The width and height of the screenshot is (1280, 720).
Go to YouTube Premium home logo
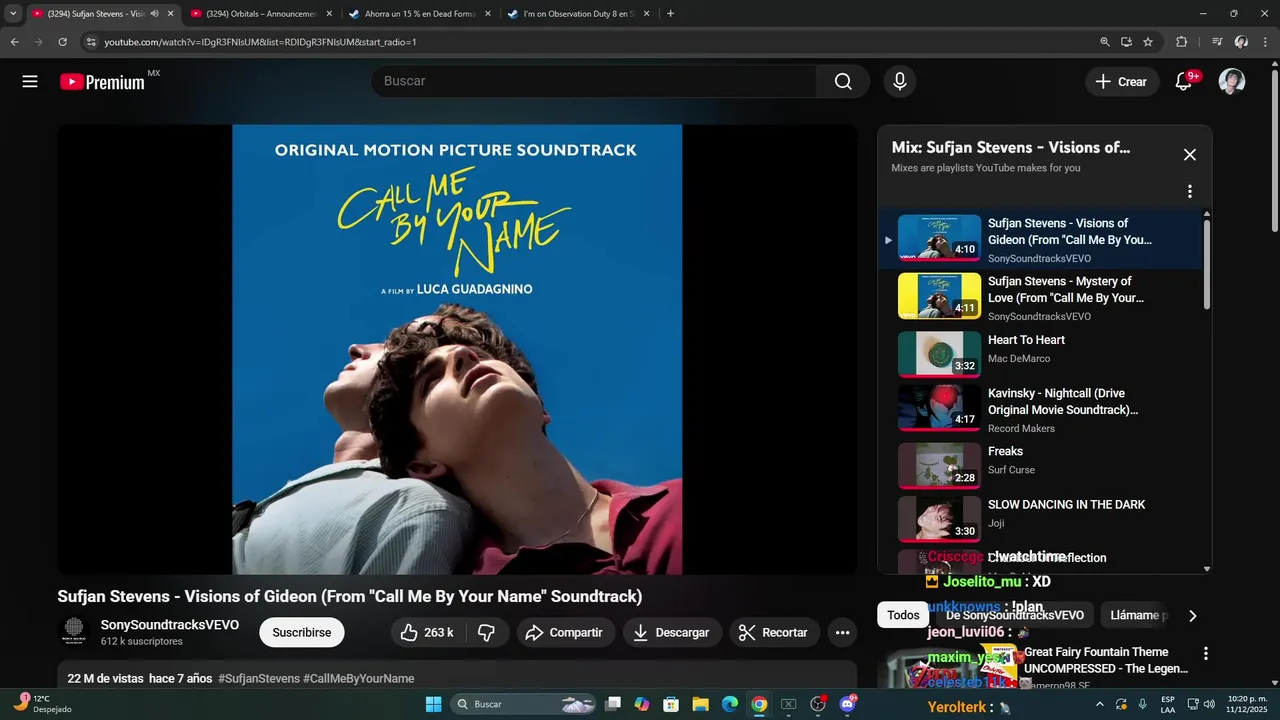pyautogui.click(x=103, y=82)
